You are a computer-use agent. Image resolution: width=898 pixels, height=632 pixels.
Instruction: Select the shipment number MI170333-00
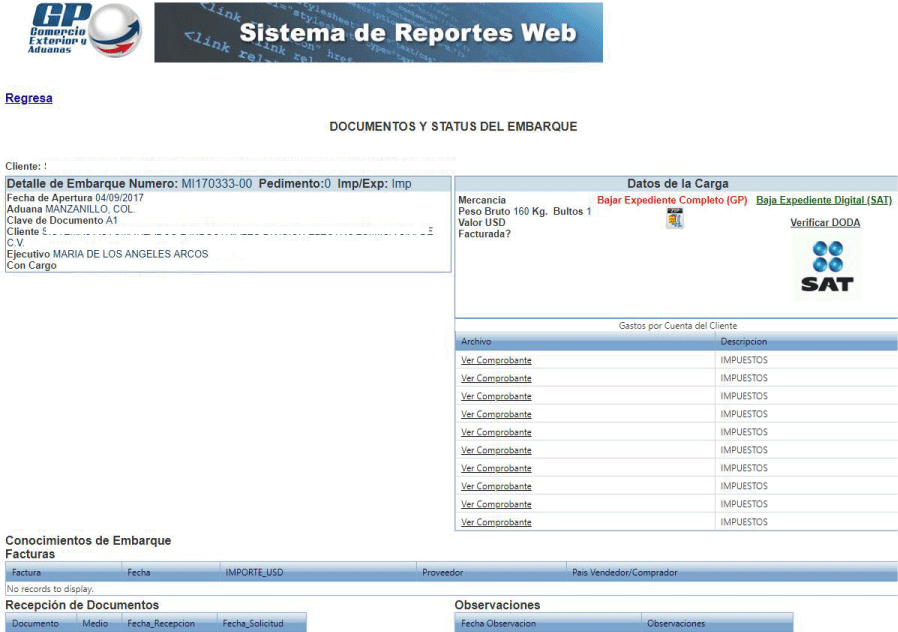click(x=216, y=184)
